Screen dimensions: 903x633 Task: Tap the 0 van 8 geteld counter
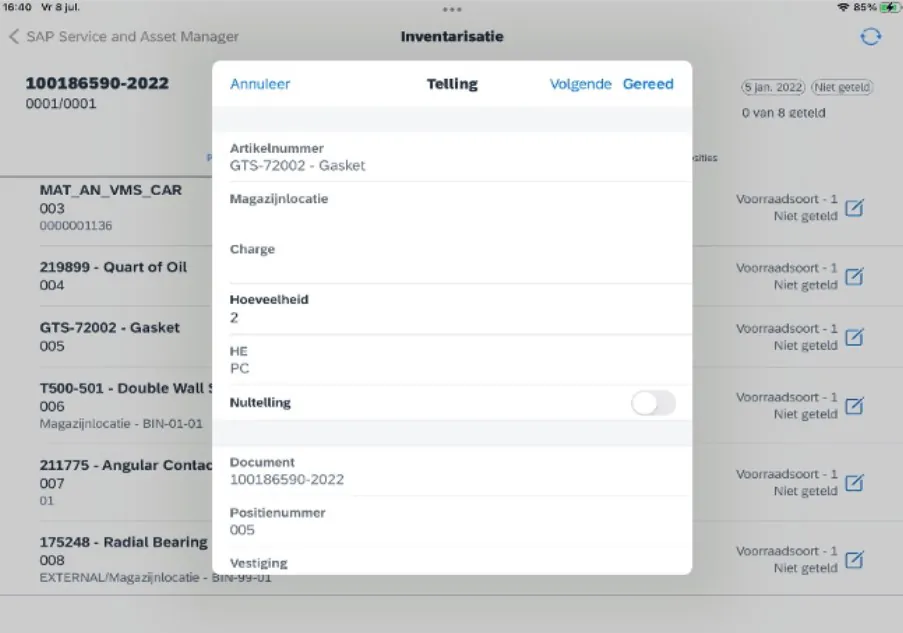(783, 113)
